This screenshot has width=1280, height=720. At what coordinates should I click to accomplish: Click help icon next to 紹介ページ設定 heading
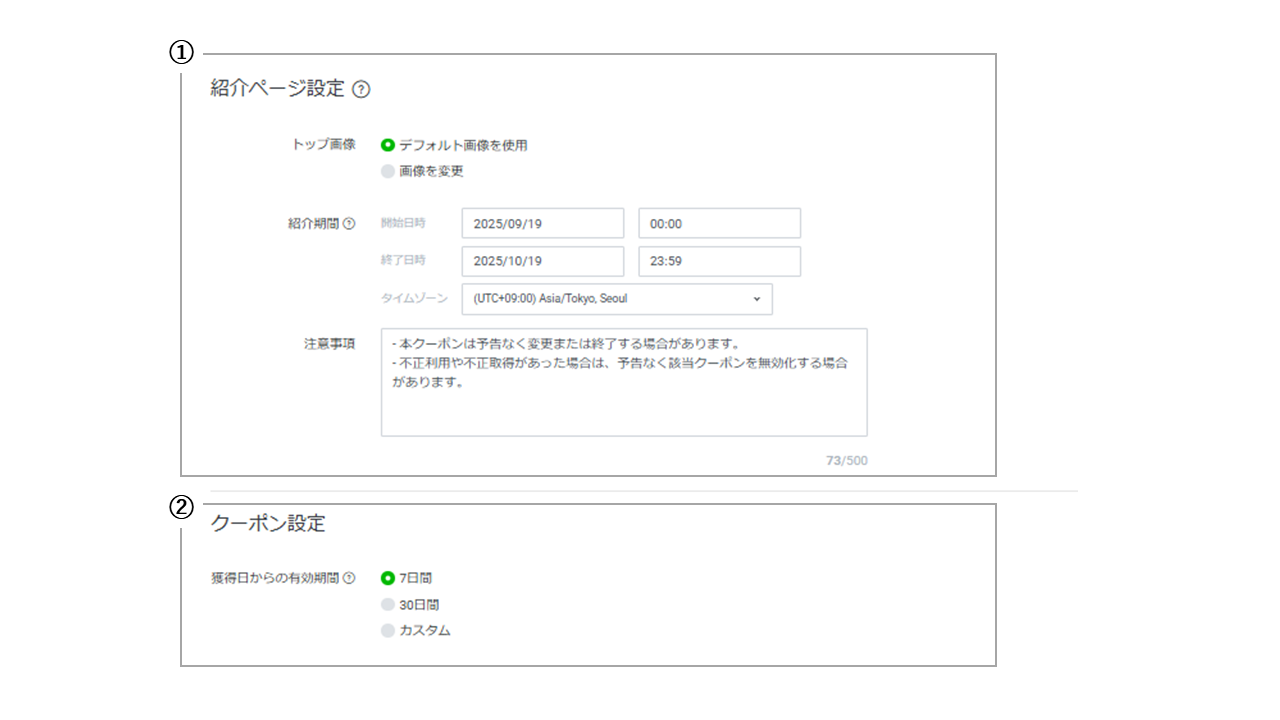click(362, 89)
